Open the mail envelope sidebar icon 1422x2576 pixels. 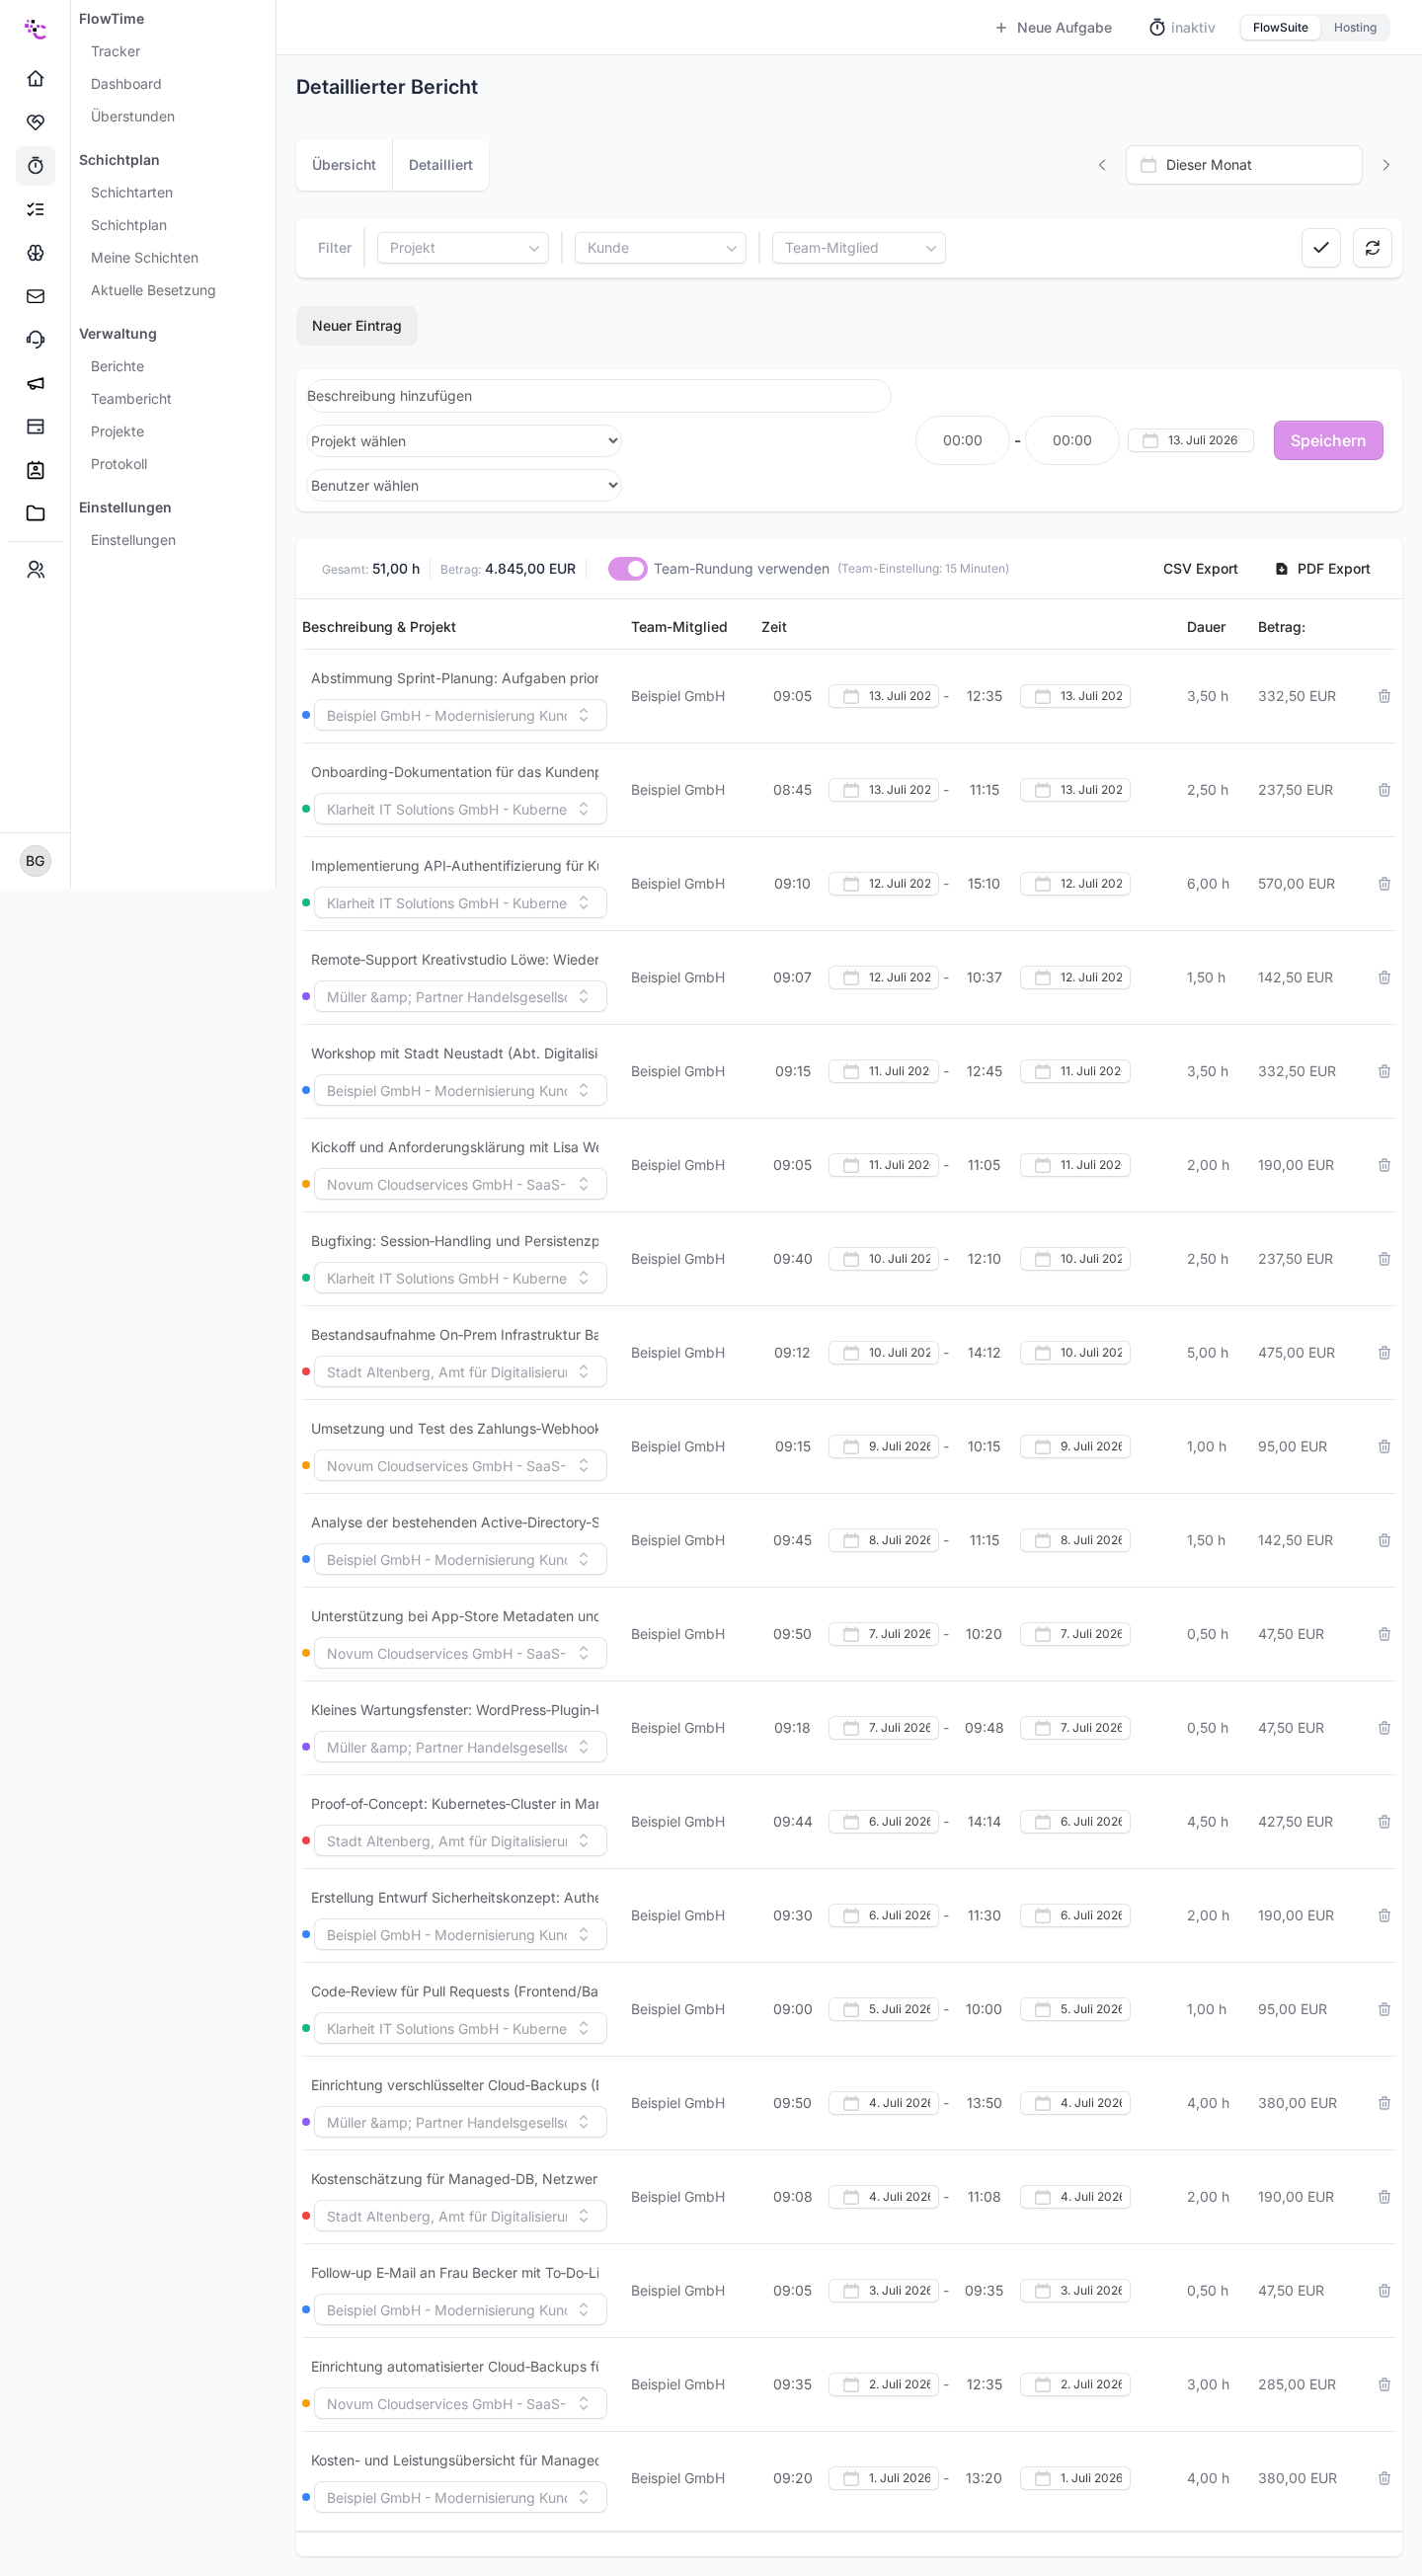(x=35, y=296)
